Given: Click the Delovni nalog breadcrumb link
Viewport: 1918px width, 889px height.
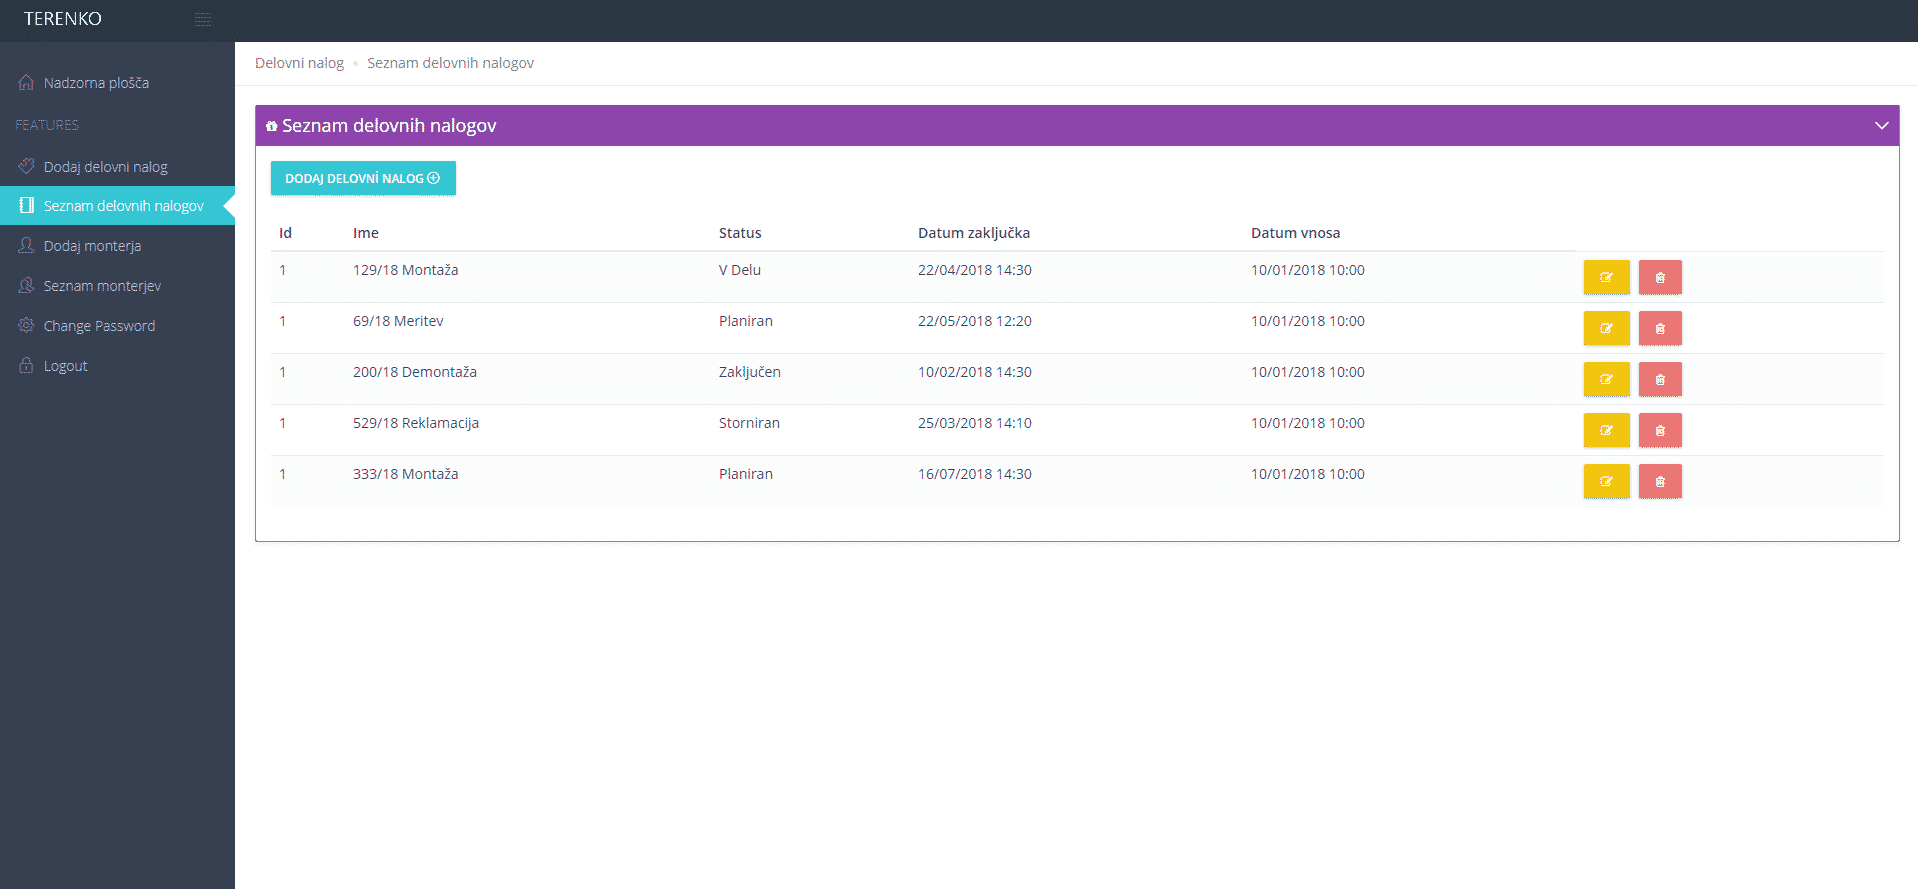Looking at the screenshot, I should (x=299, y=63).
